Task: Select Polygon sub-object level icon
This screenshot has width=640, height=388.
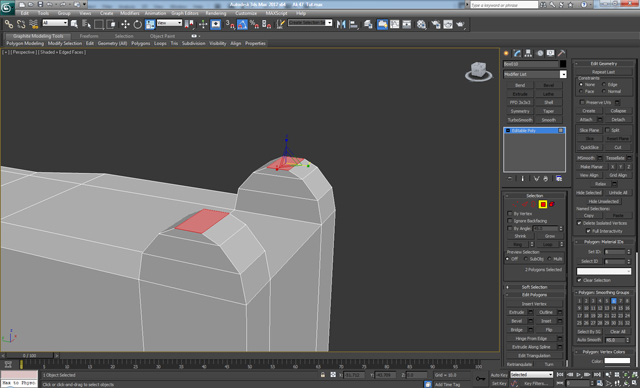Action: (543, 204)
